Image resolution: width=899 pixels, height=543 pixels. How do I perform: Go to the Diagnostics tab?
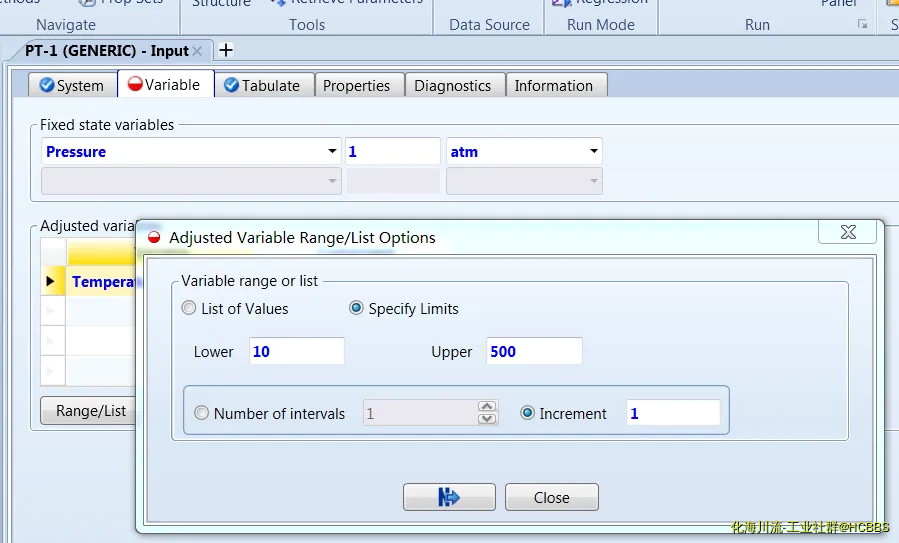452,86
